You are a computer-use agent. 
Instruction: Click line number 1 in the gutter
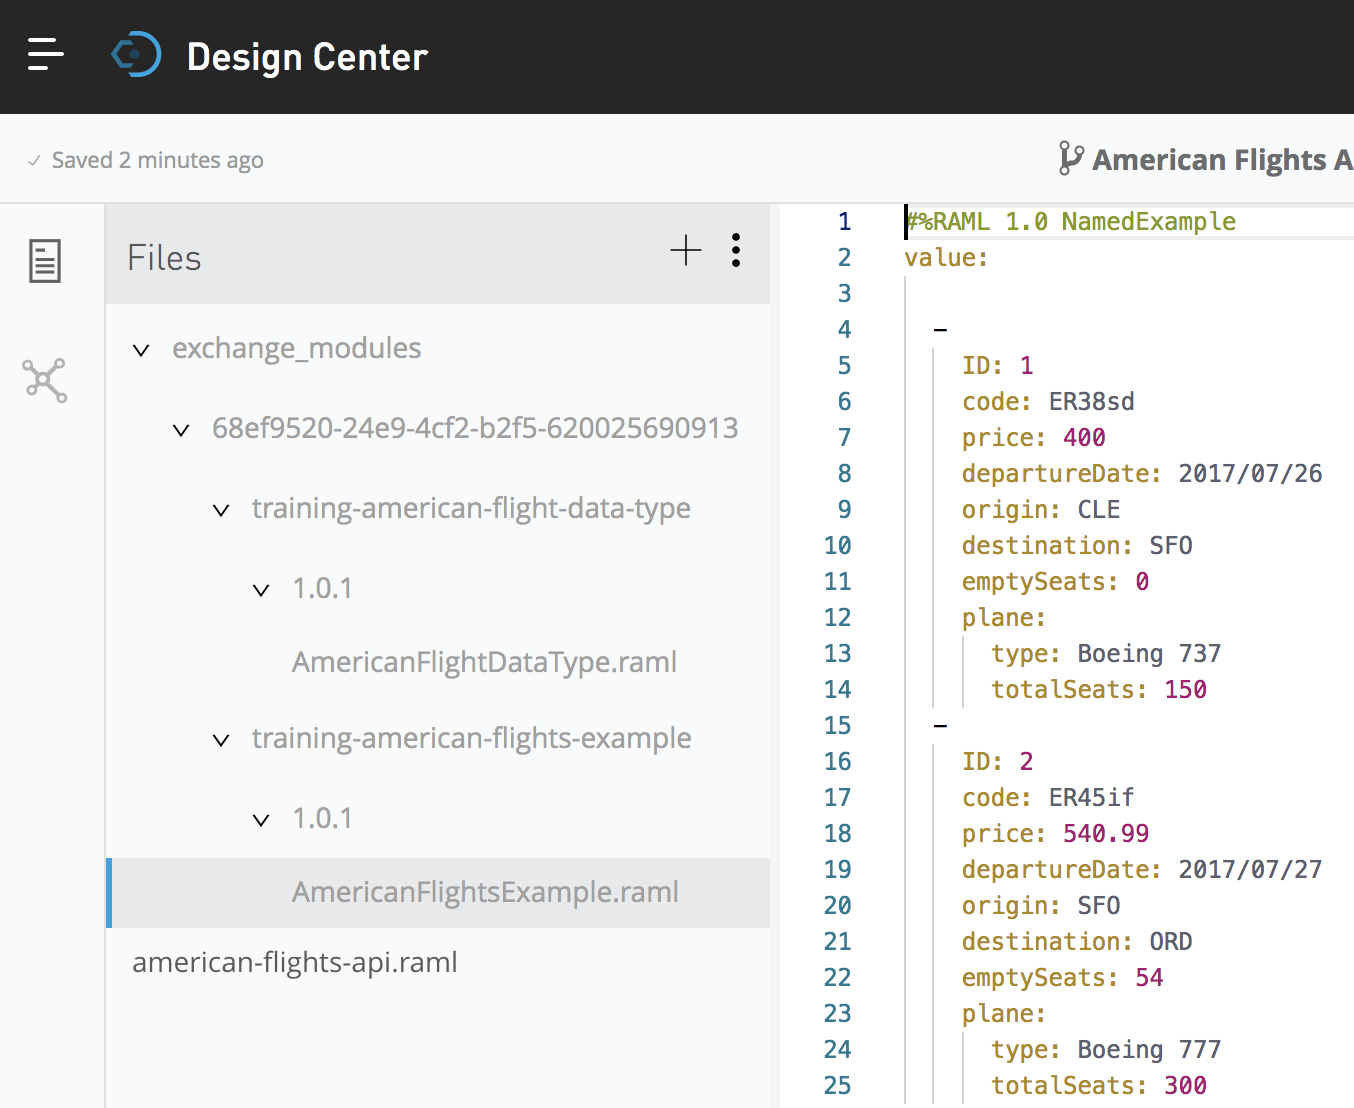pyautogui.click(x=844, y=221)
